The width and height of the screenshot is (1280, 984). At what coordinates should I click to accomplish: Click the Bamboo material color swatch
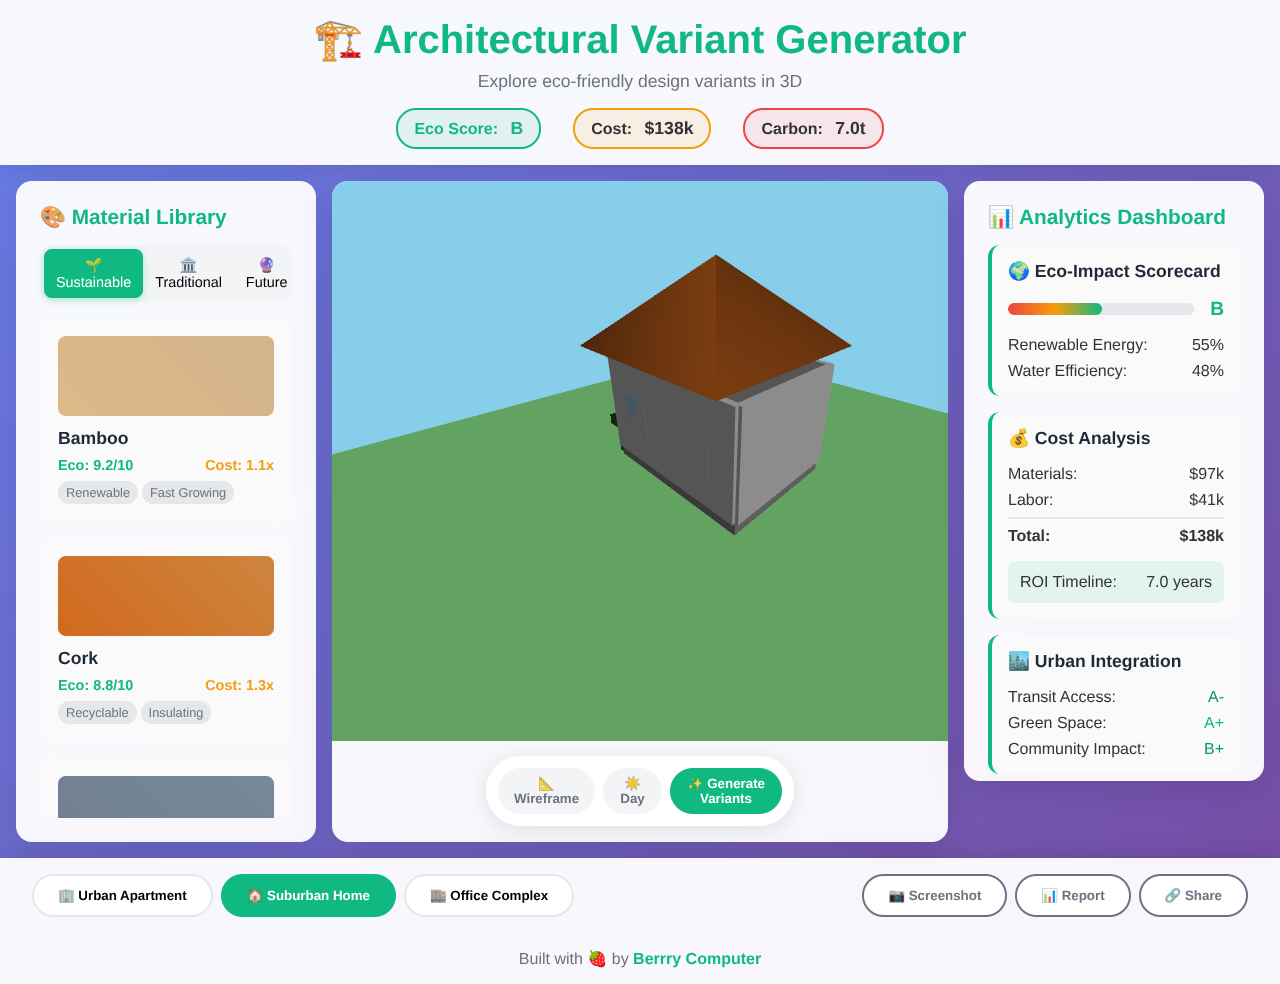click(x=165, y=375)
